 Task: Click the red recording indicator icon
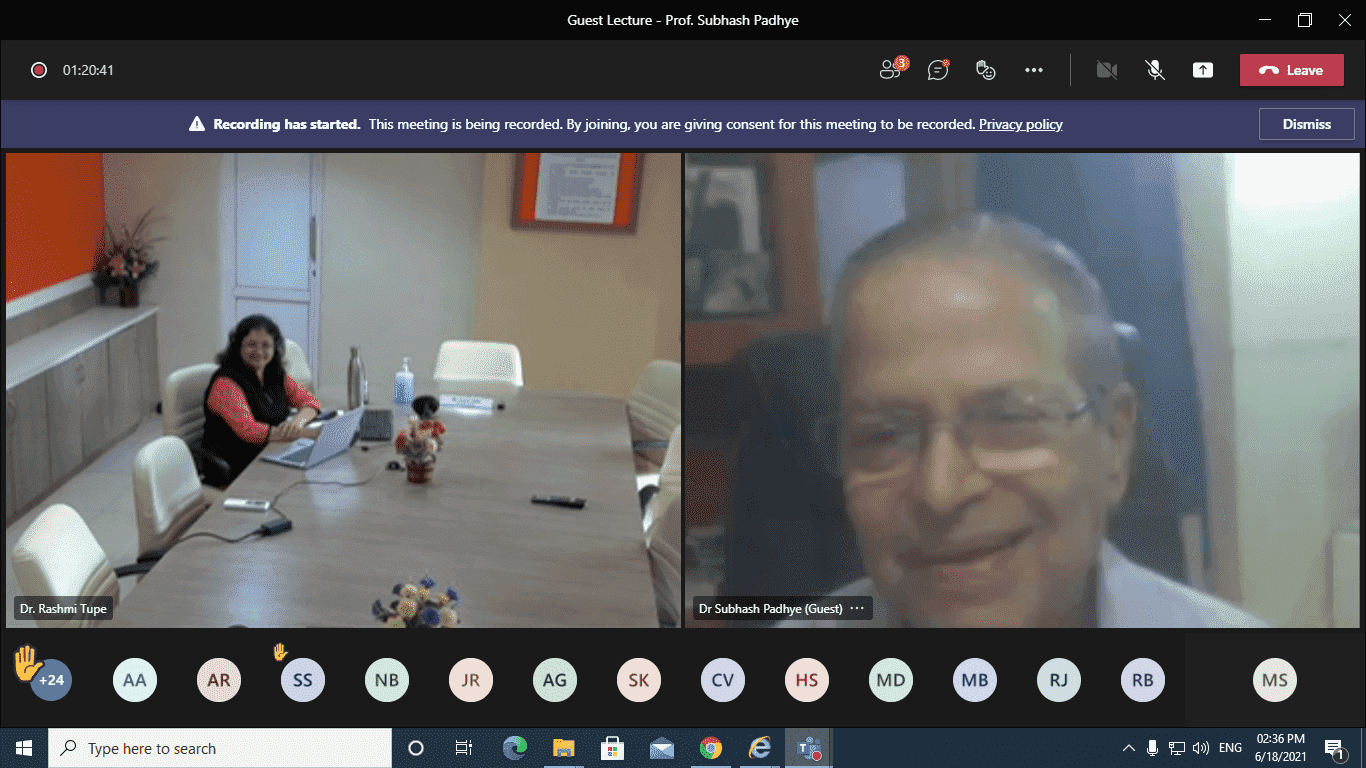(x=39, y=70)
